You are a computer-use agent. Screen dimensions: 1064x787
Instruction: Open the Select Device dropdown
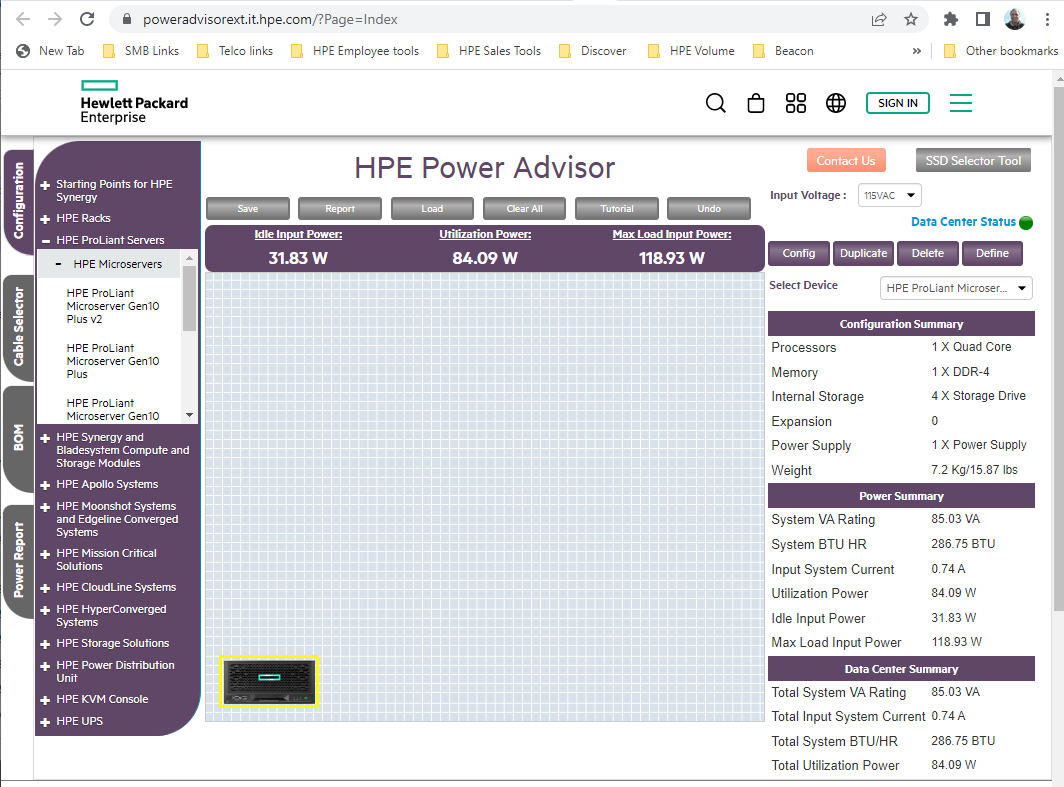click(956, 288)
